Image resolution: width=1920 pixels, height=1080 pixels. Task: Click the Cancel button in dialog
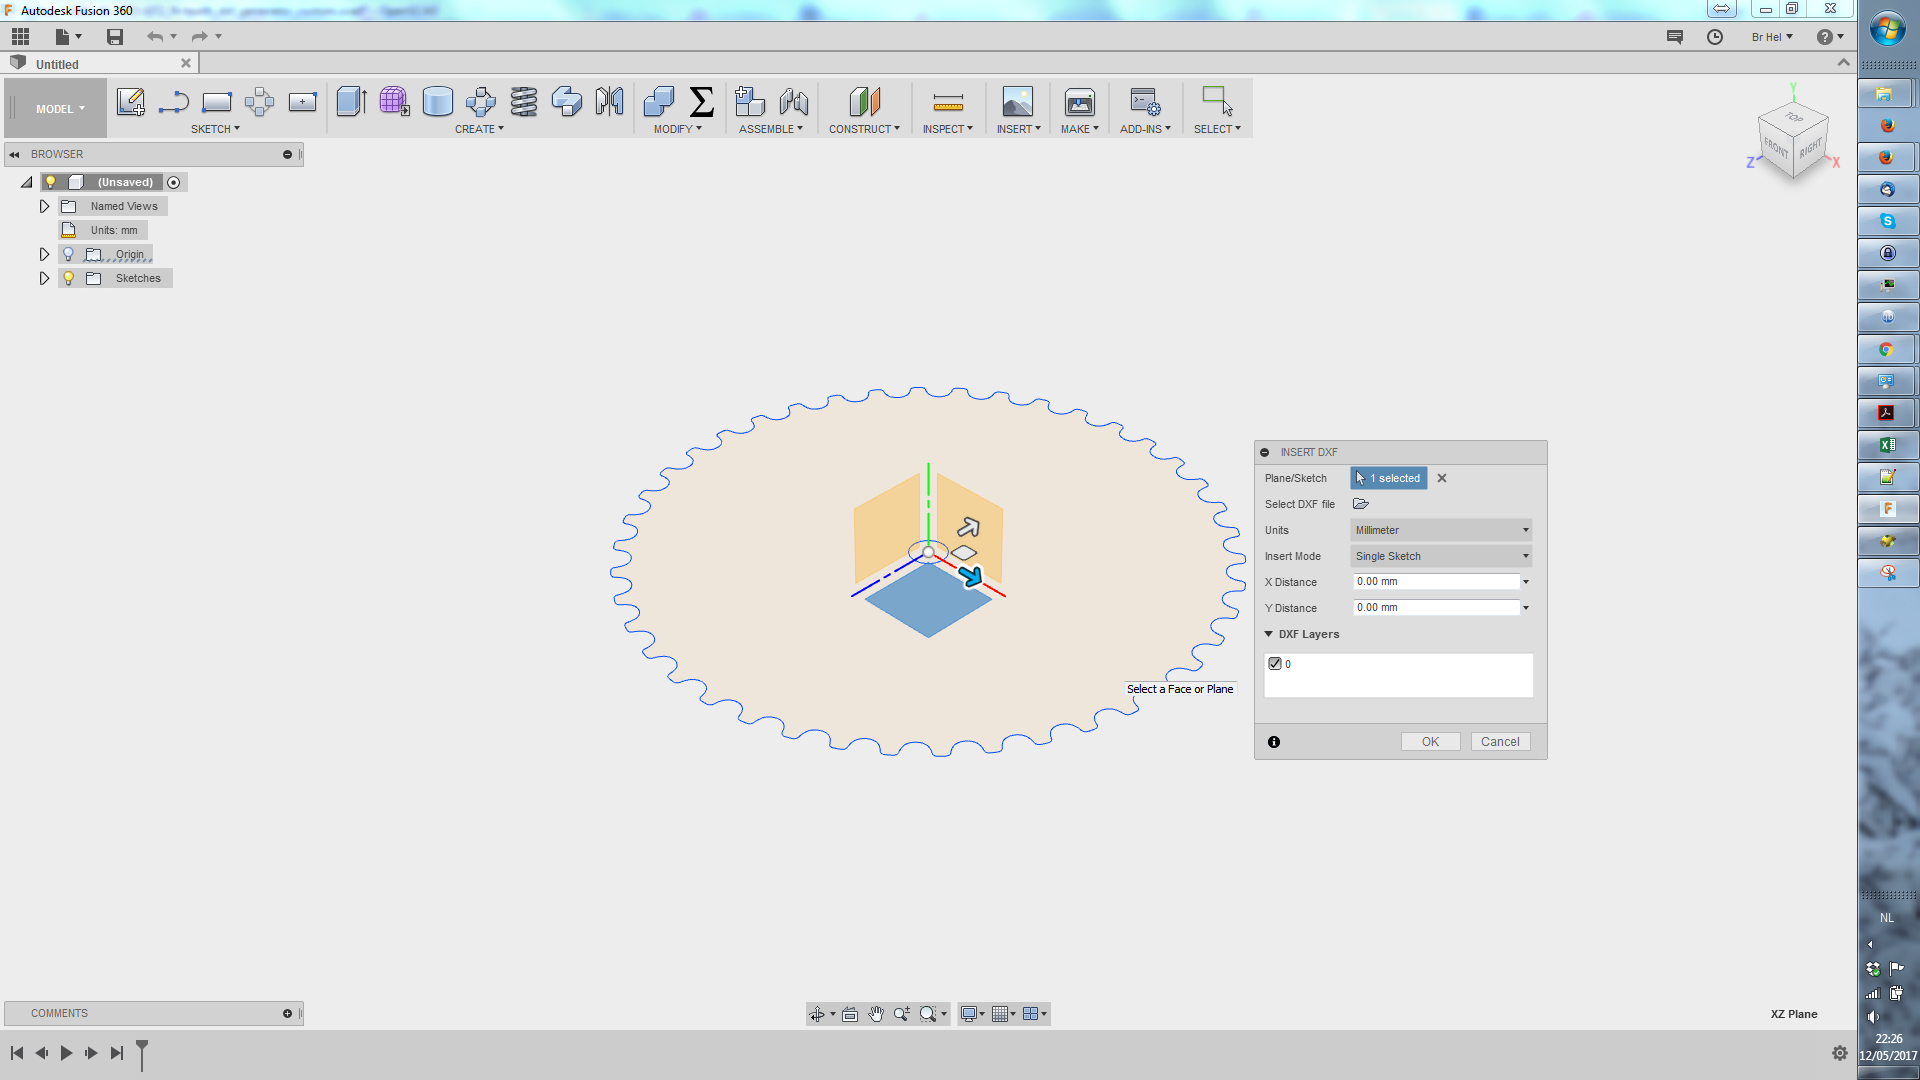(1500, 742)
